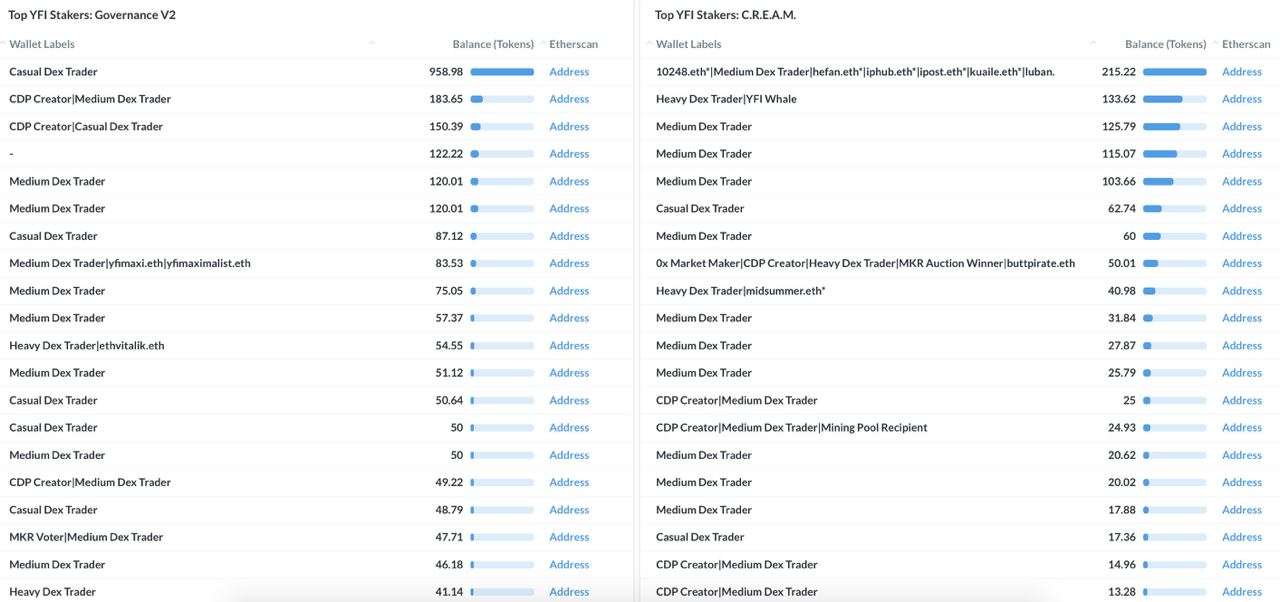Viewport: 1280px width, 602px height.
Task: Select label "Medium Dex Trader|yfimaxi.eth|yfimaximalist.eth"
Action: point(130,263)
